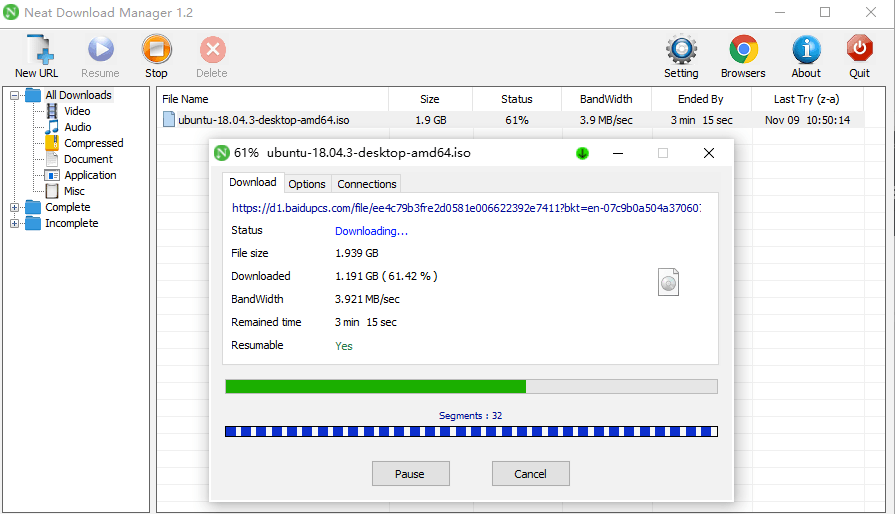Sort by the Status column header

[x=517, y=99]
